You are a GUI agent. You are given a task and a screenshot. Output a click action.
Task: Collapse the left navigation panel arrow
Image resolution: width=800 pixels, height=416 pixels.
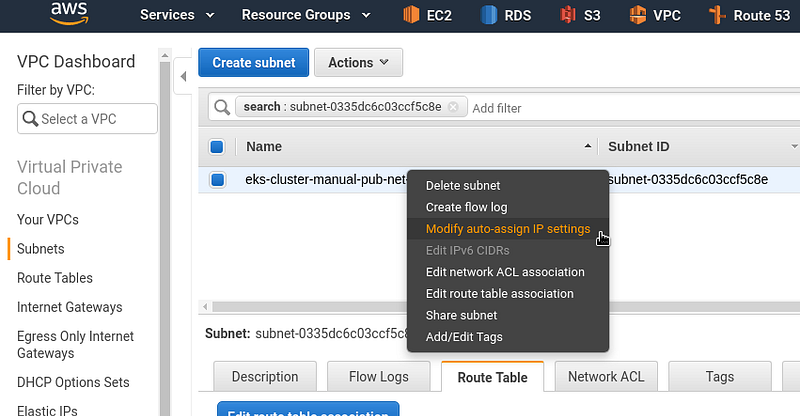point(183,77)
